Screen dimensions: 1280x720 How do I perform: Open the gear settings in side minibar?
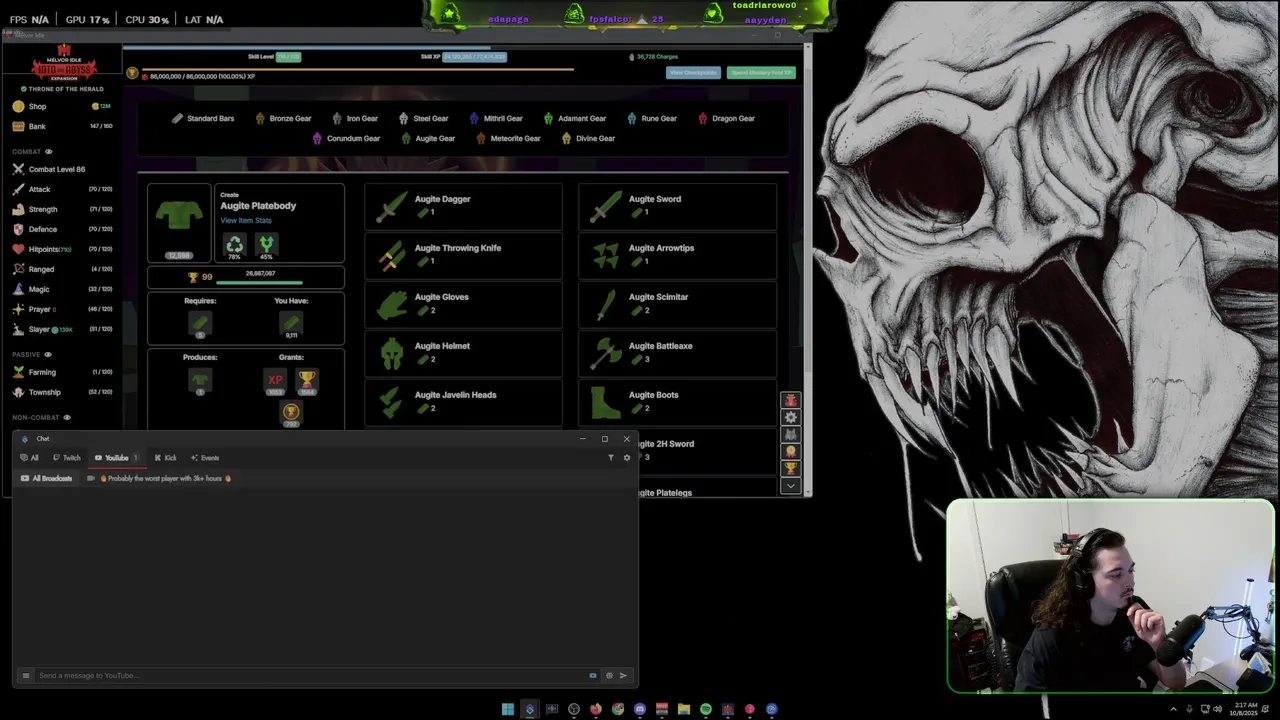[x=791, y=417]
